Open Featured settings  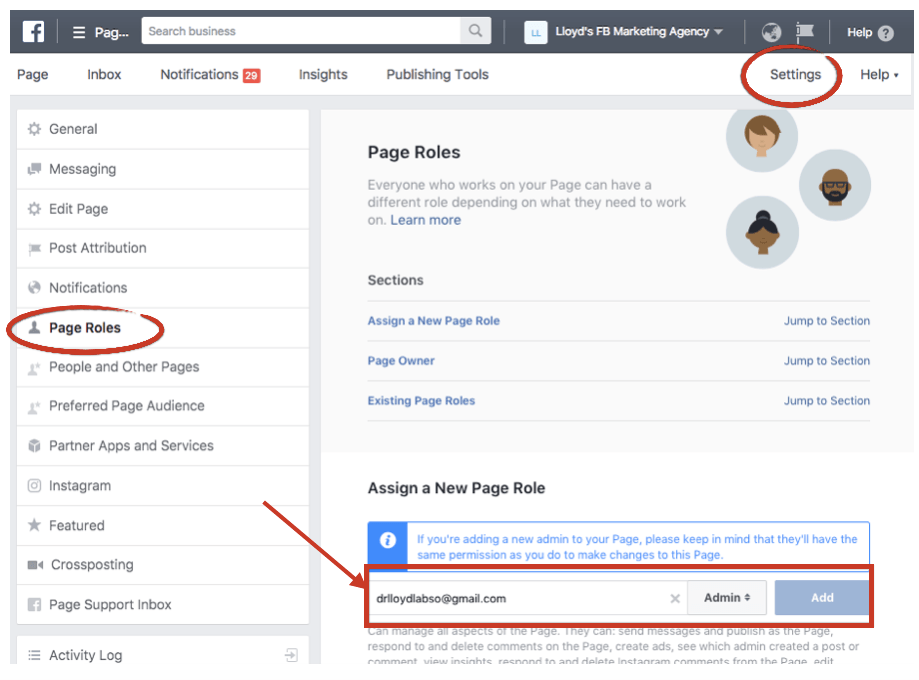(163, 525)
